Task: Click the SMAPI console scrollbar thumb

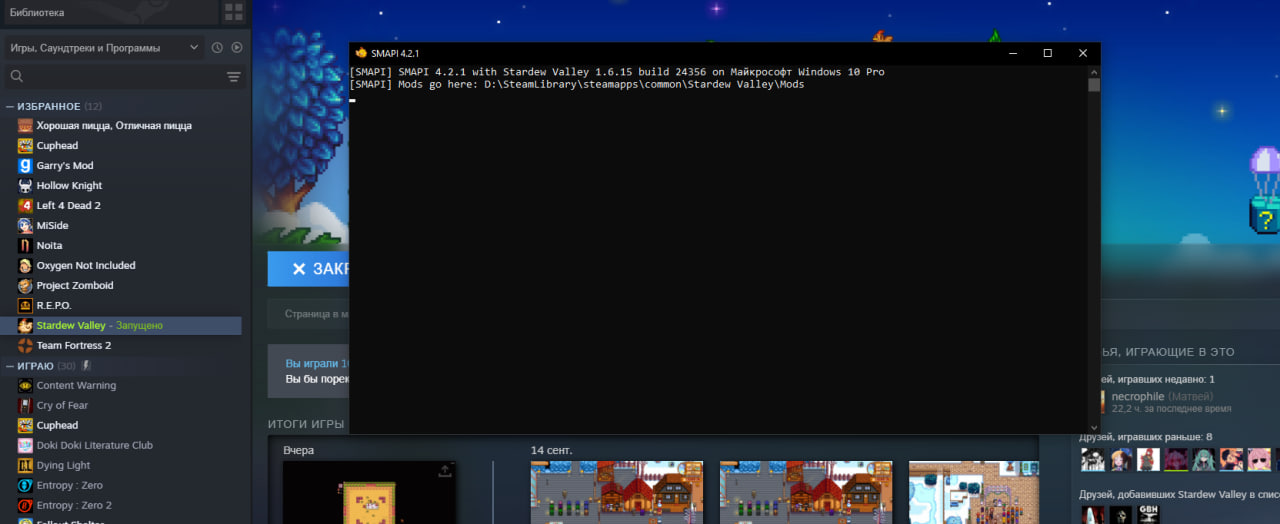Action: pyautogui.click(x=1094, y=85)
